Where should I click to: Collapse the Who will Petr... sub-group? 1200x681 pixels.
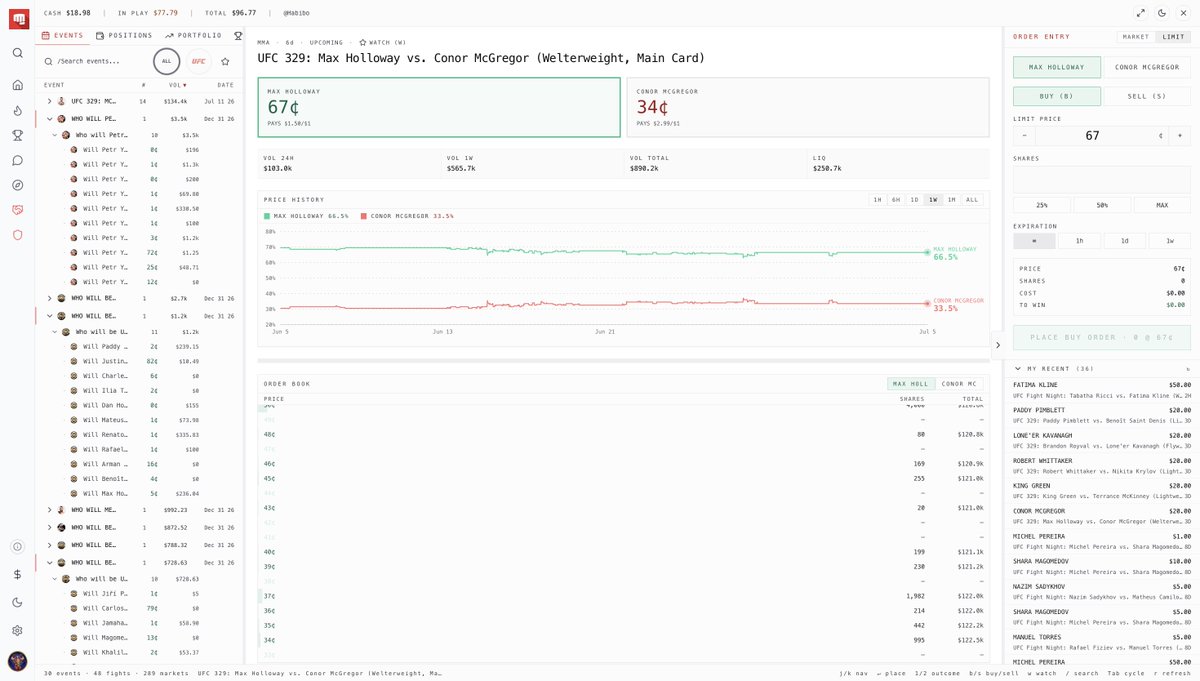(55, 134)
